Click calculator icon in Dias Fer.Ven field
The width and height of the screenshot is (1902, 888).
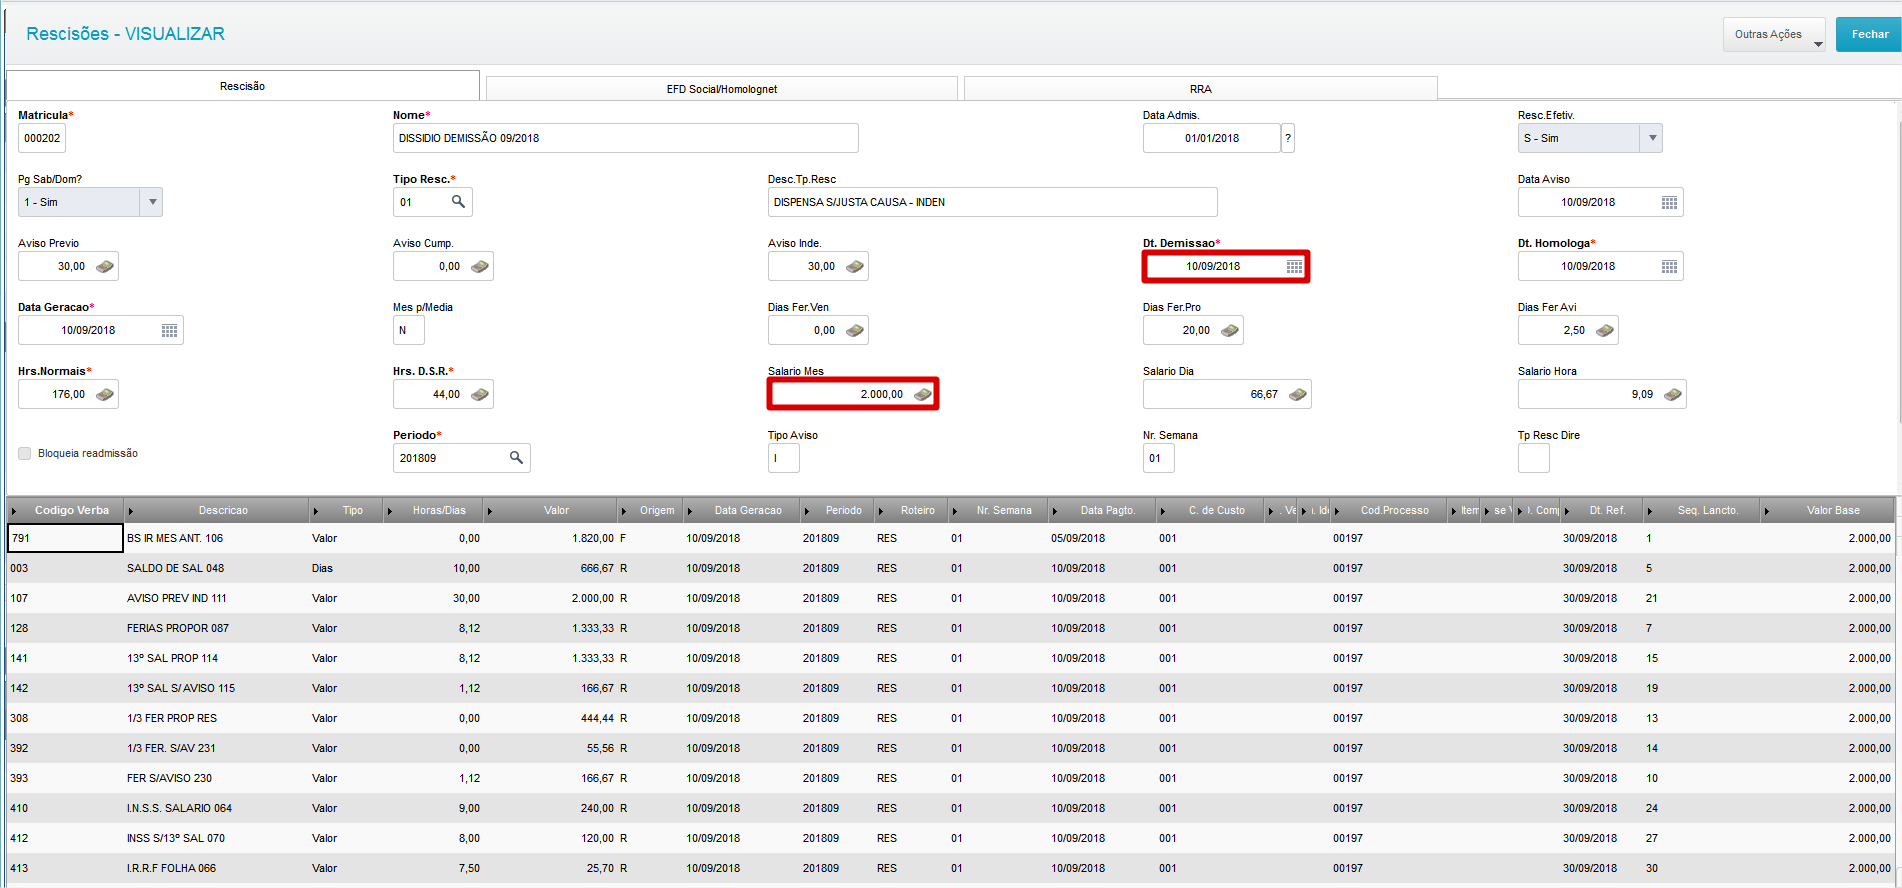(855, 331)
